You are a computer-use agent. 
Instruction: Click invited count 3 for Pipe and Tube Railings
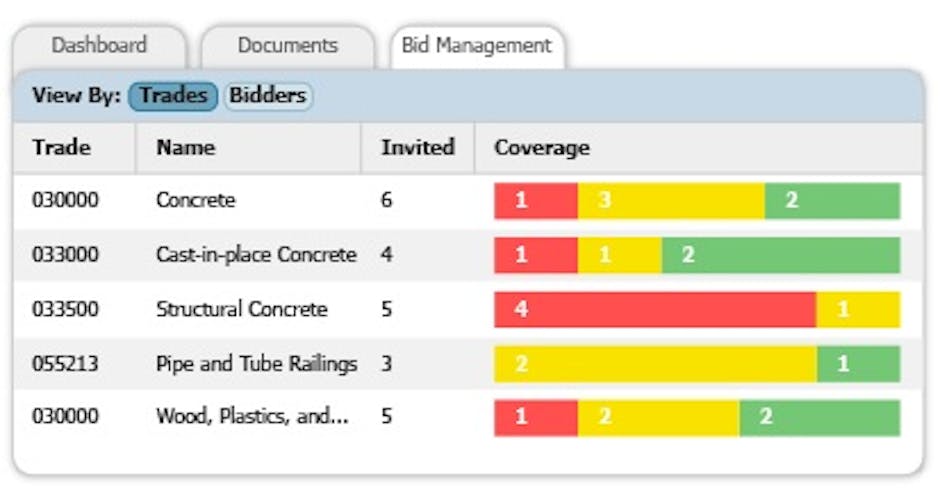click(x=387, y=364)
